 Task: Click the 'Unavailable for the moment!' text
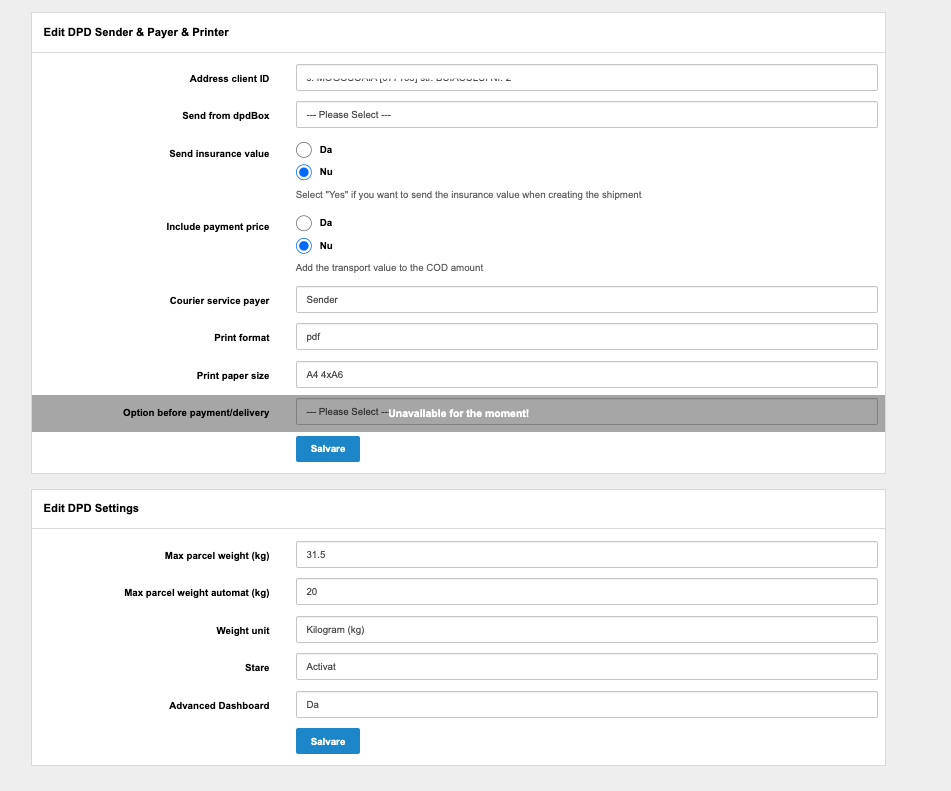[459, 414]
